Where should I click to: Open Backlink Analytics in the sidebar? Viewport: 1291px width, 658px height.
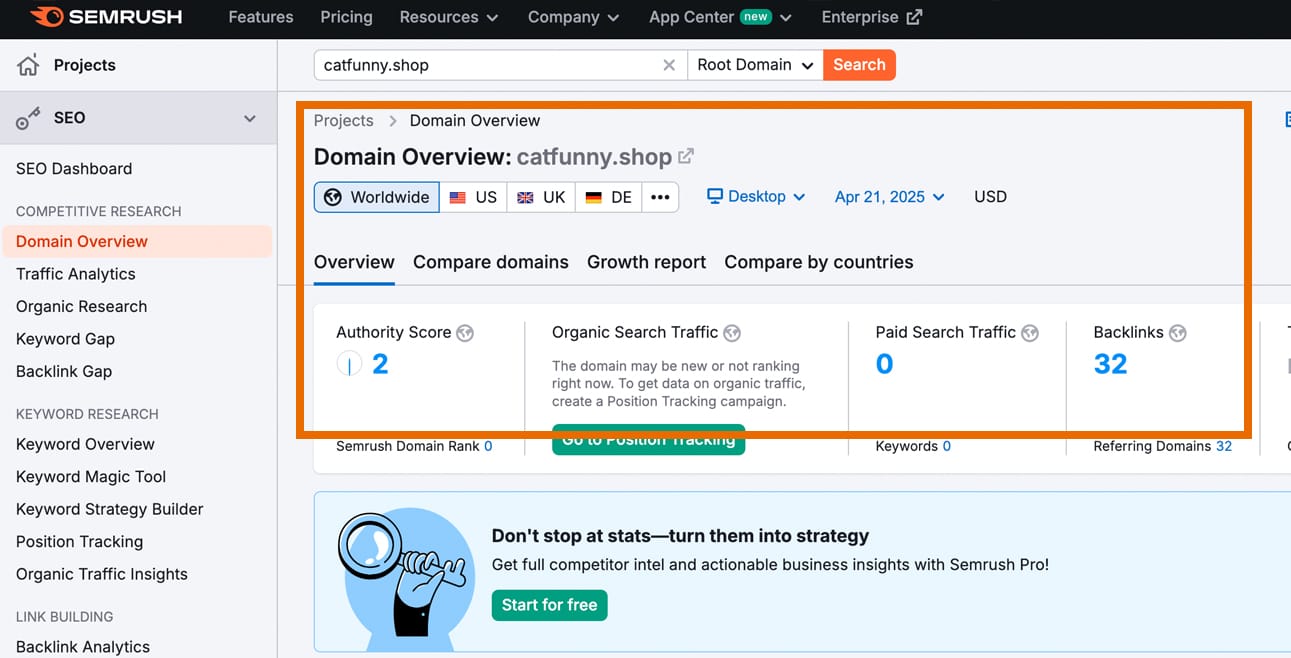83,647
